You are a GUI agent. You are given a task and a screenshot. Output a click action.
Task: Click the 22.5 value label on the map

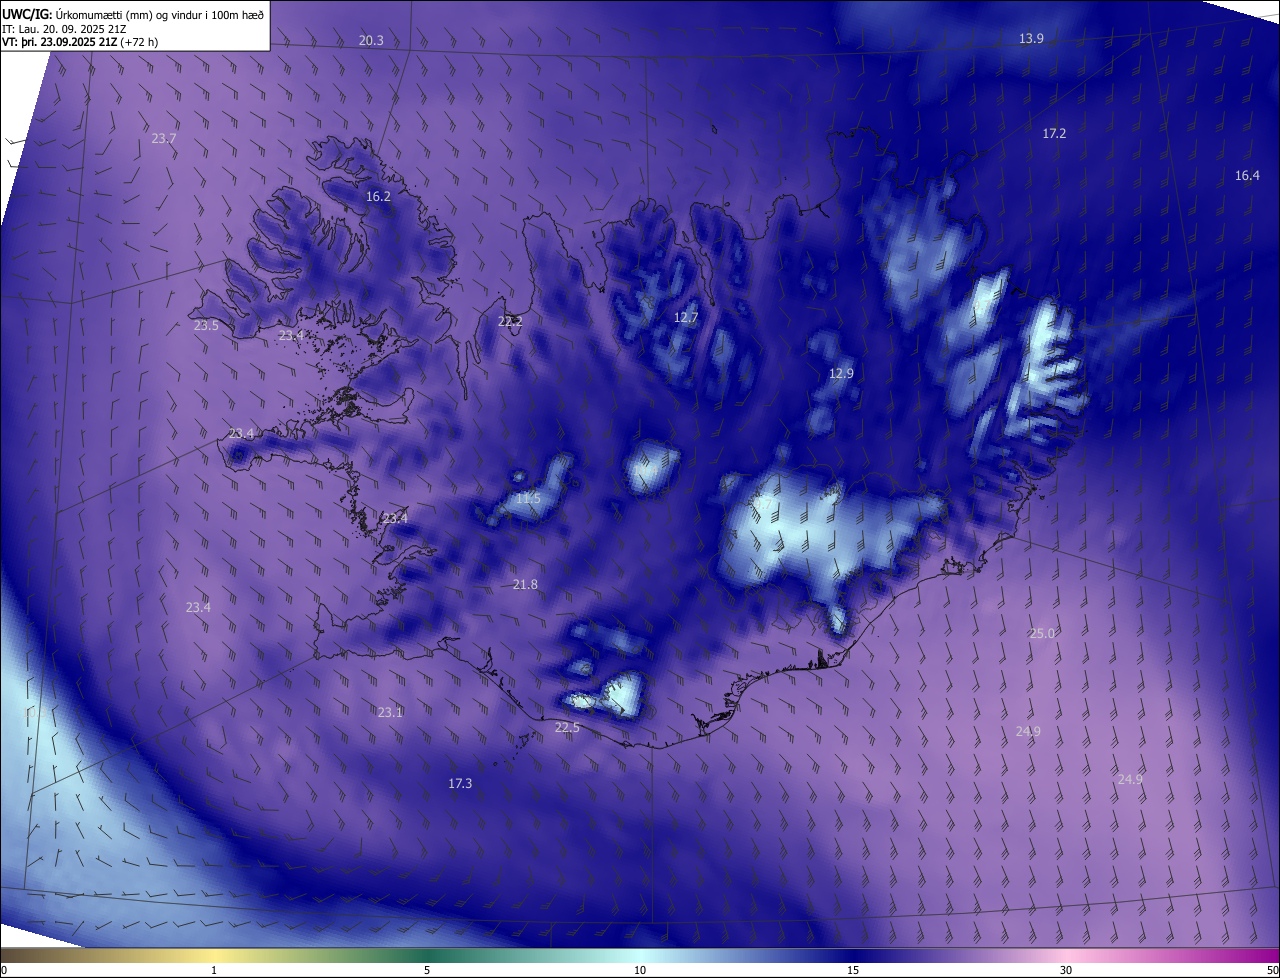[567, 728]
